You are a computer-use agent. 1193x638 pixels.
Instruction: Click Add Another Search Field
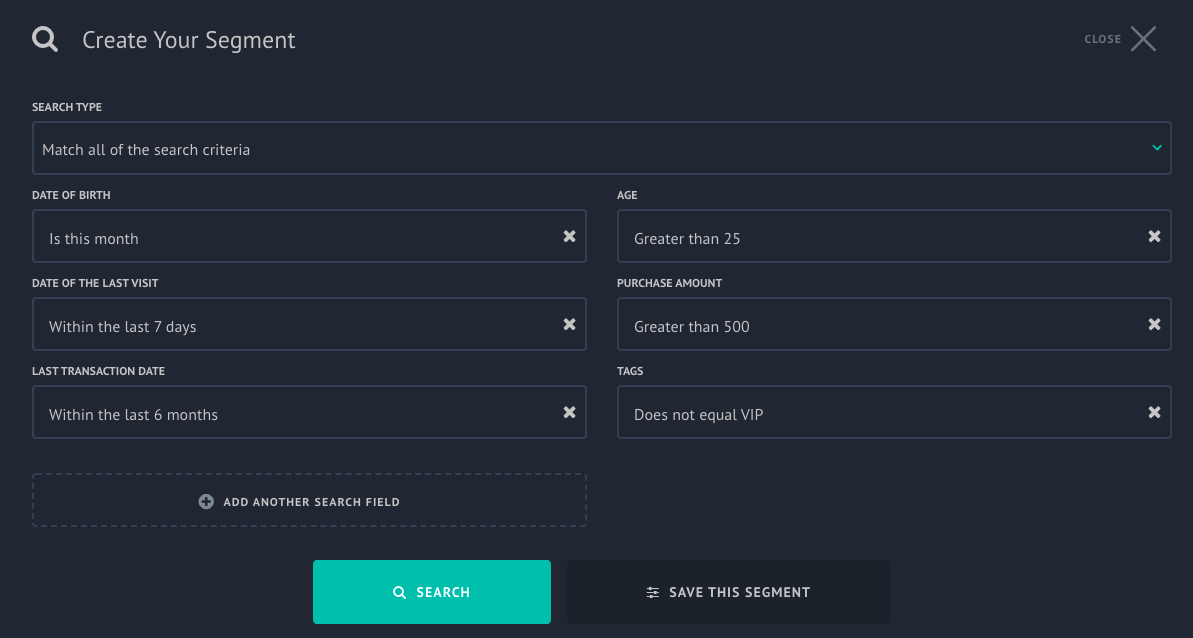pos(309,501)
